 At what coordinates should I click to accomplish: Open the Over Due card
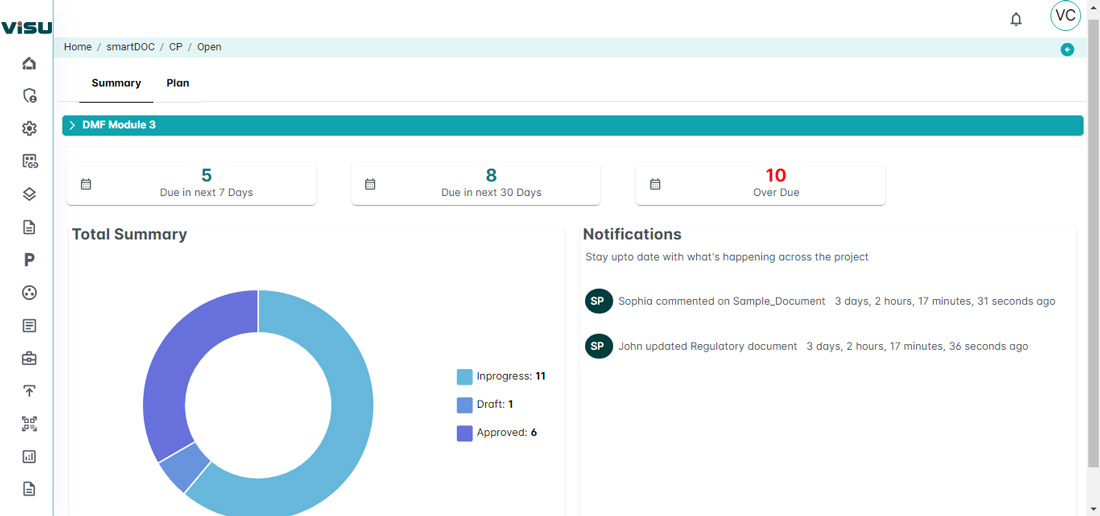tap(760, 184)
